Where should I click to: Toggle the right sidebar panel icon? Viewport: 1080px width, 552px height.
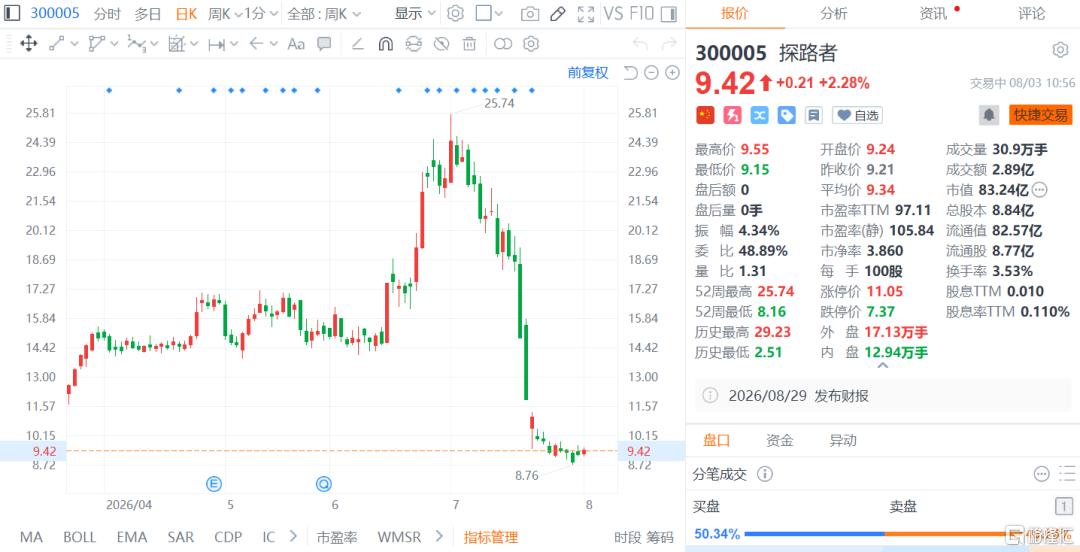(x=667, y=13)
